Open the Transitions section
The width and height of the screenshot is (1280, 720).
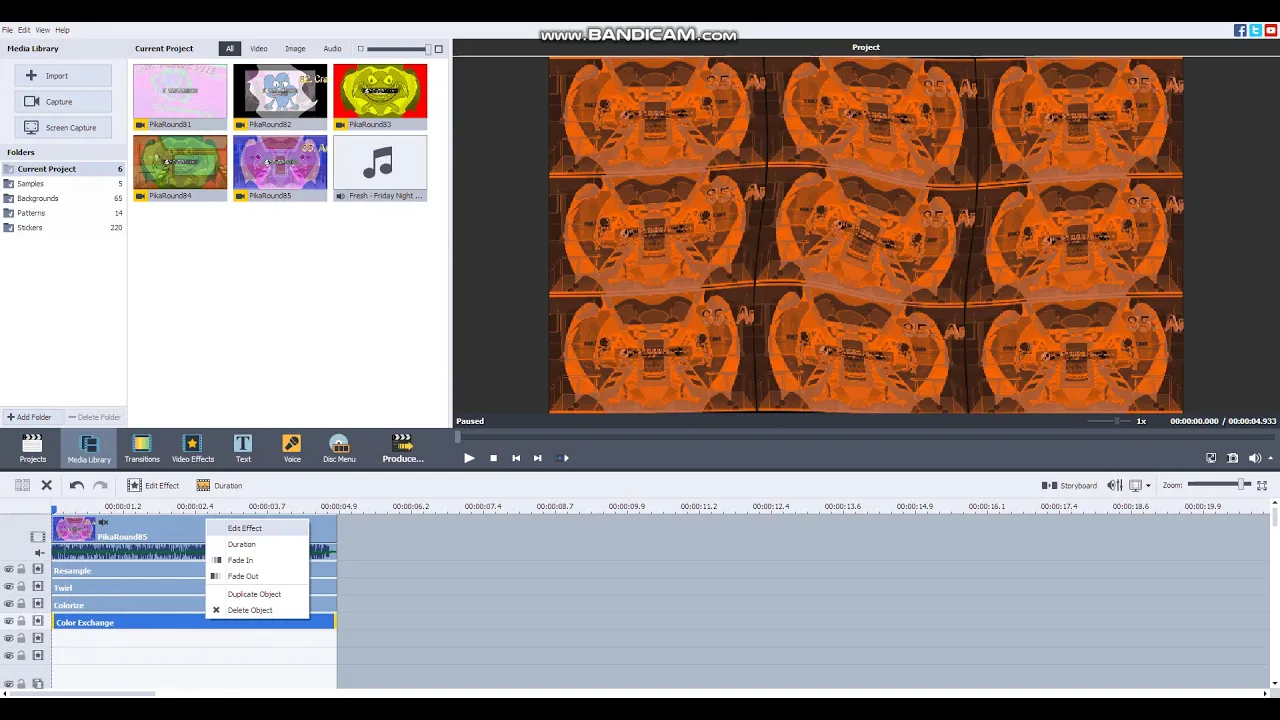click(142, 449)
